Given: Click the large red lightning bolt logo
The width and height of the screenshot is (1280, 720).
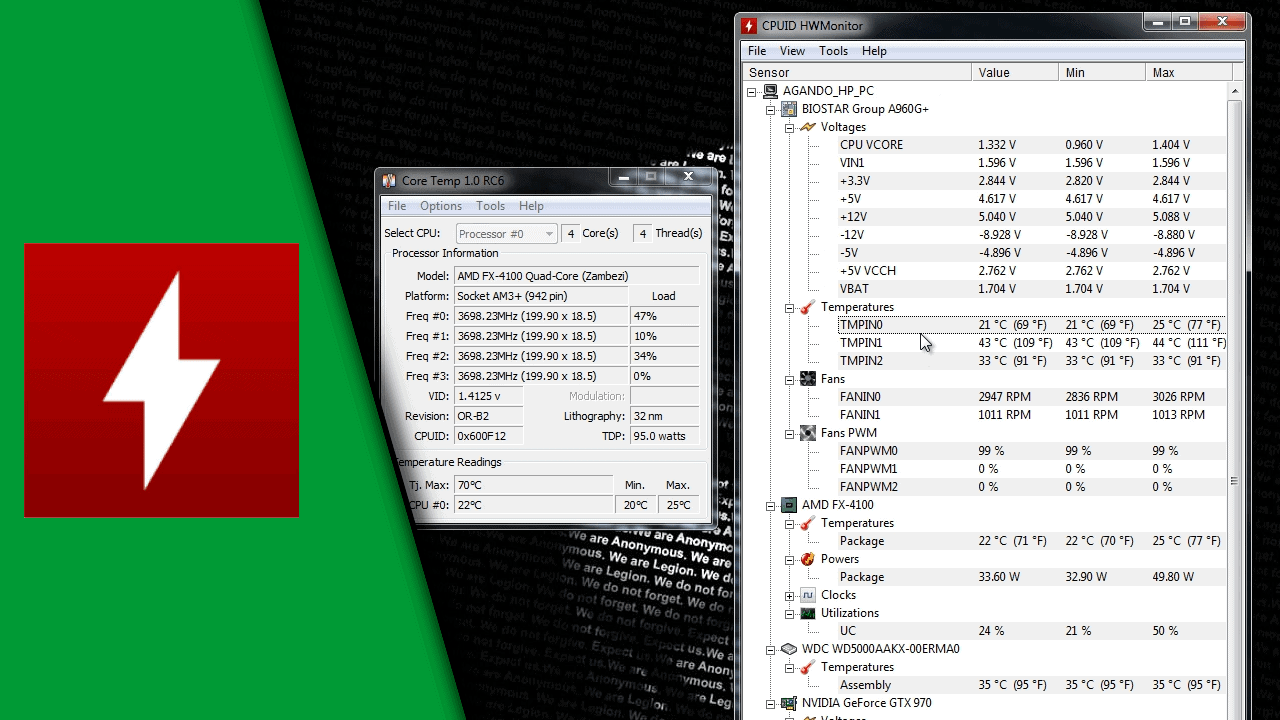Looking at the screenshot, I should click(x=161, y=380).
